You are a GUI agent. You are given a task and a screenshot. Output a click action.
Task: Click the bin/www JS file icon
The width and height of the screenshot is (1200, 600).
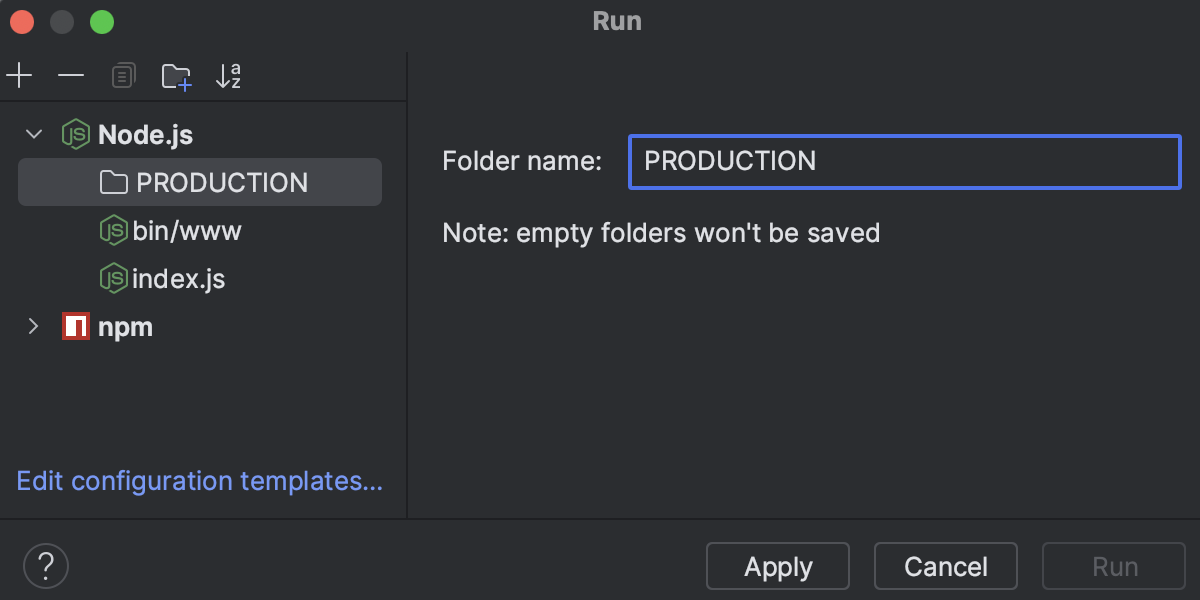113,231
